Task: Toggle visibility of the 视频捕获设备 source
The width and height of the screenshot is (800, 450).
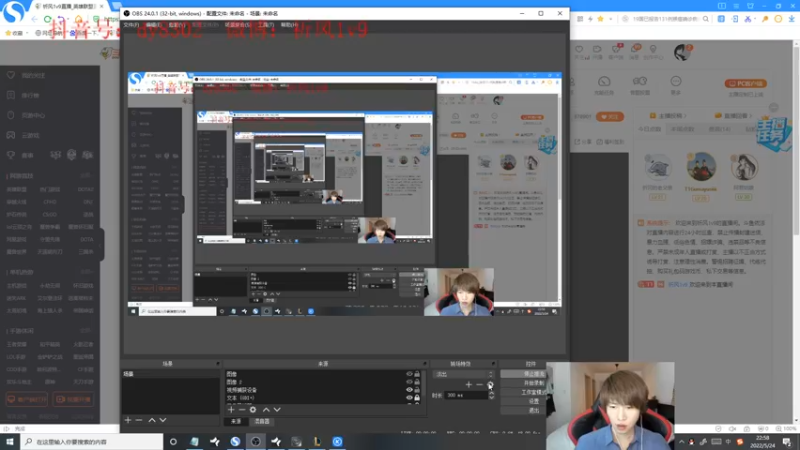Action: click(x=409, y=390)
